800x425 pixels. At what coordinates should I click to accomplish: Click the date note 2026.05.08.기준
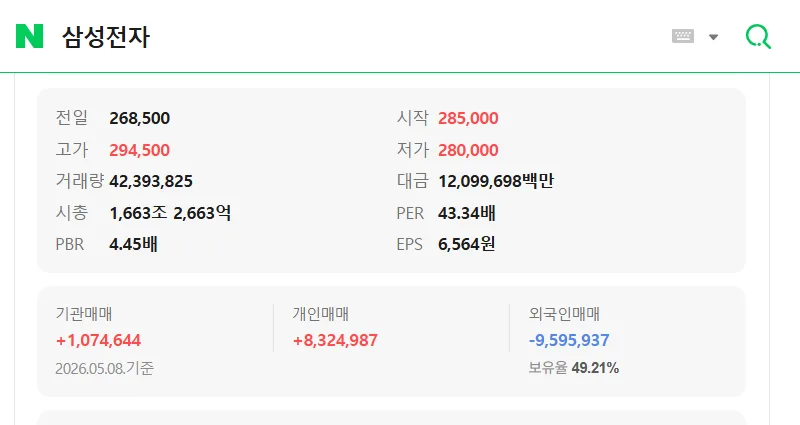tap(105, 368)
